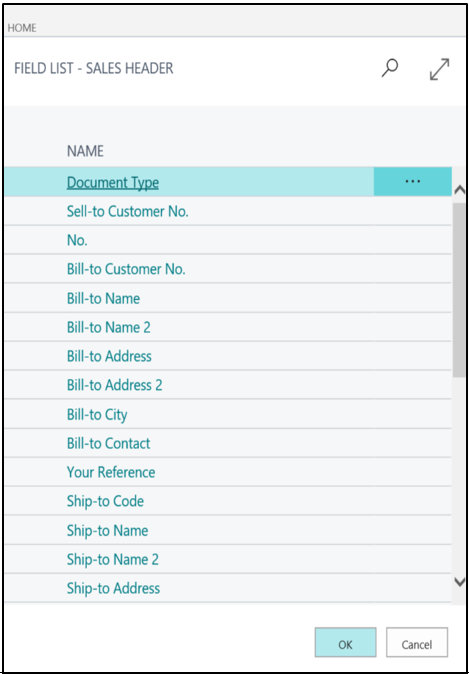The height and width of the screenshot is (674, 469).
Task: Open the search magnifier icon
Action: coord(390,68)
